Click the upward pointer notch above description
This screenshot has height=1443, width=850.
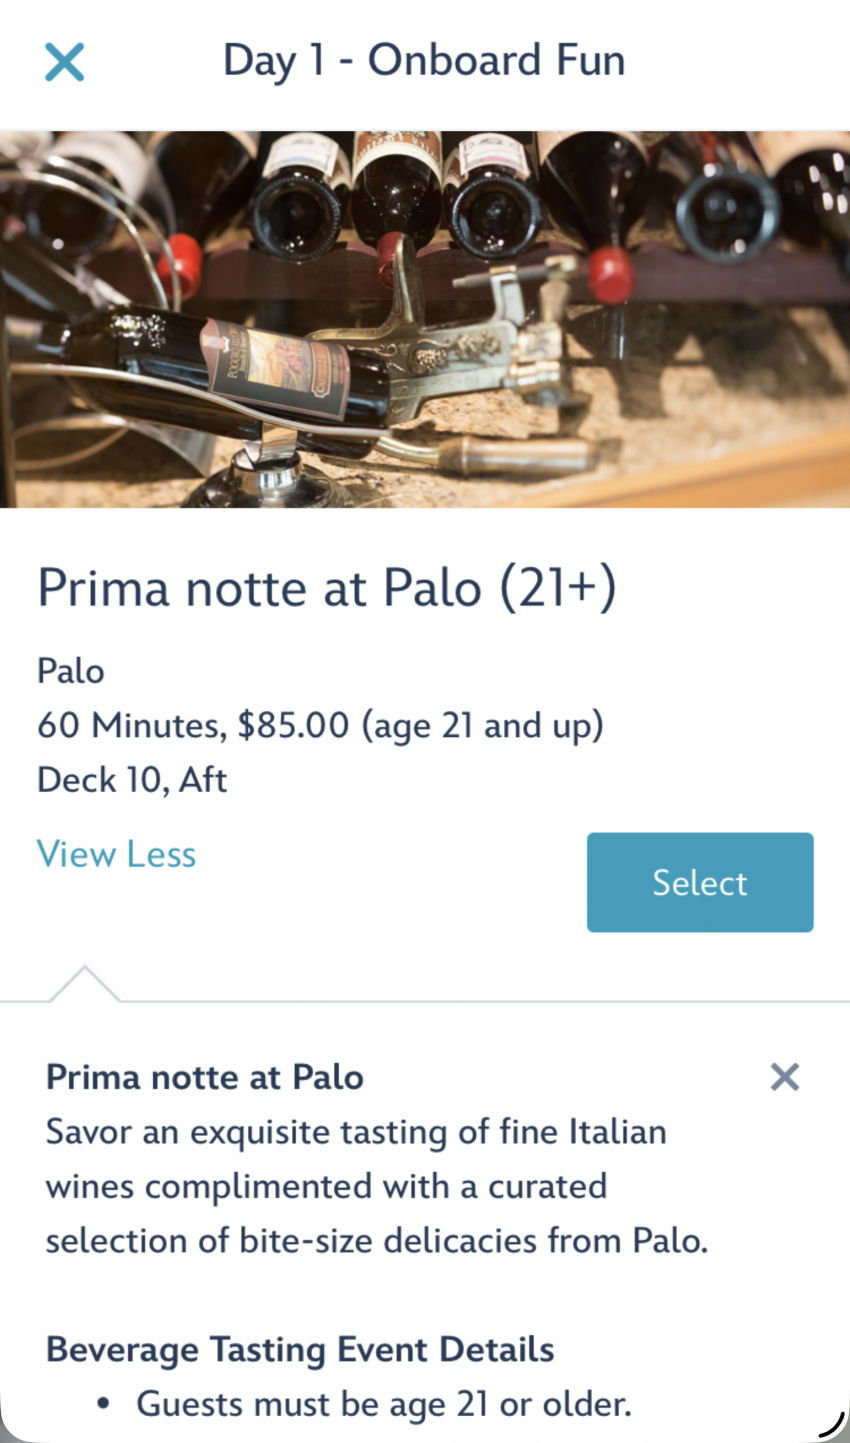[x=85, y=983]
